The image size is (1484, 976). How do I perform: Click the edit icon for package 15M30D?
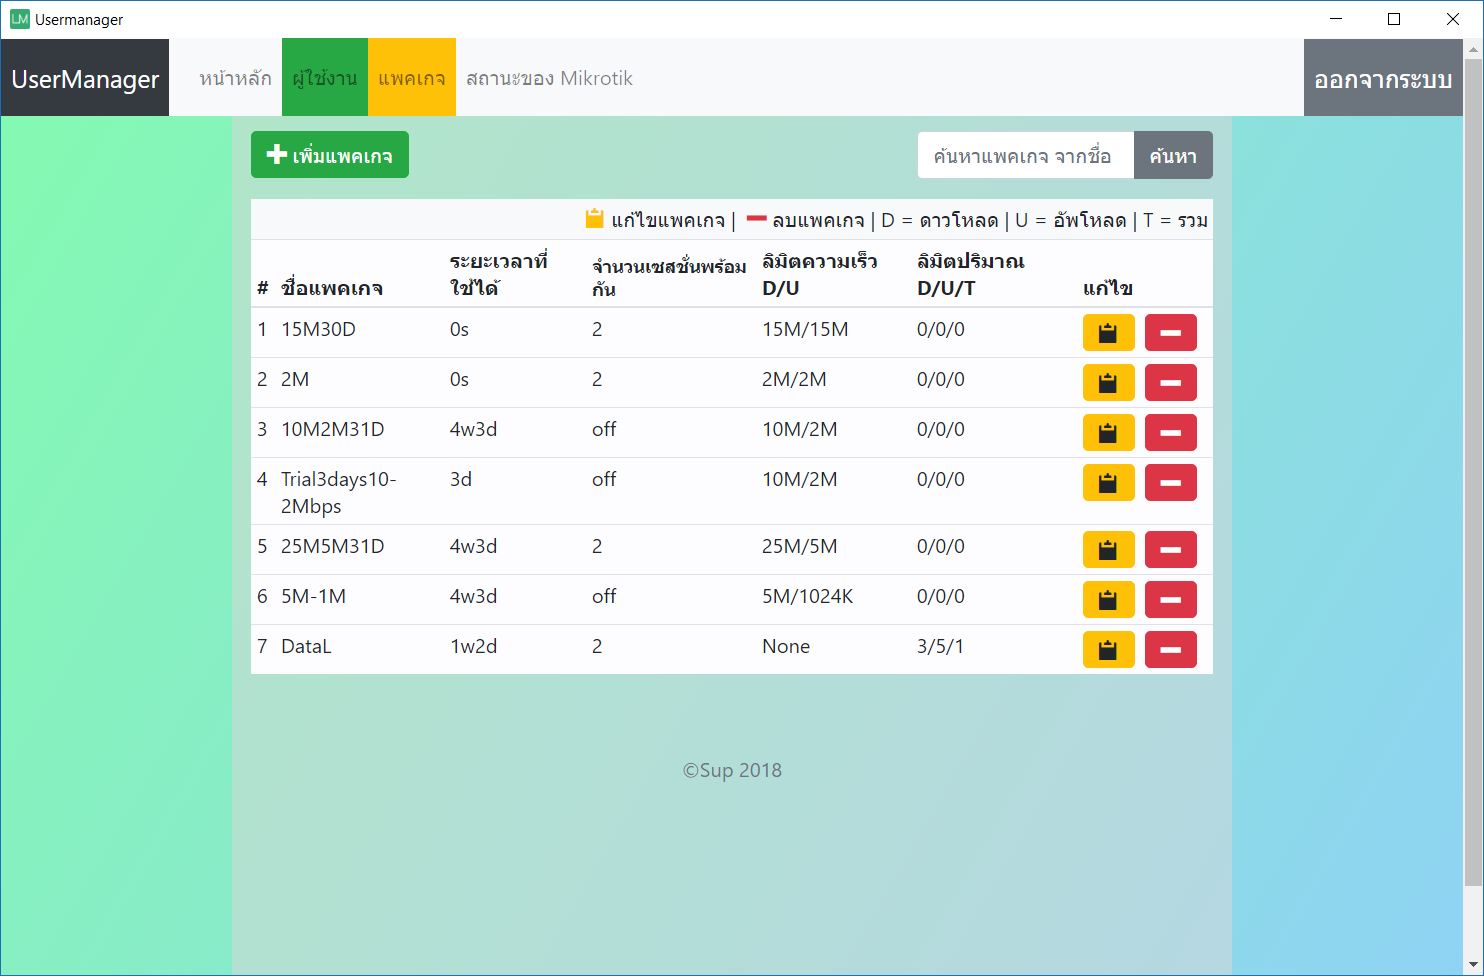point(1108,333)
